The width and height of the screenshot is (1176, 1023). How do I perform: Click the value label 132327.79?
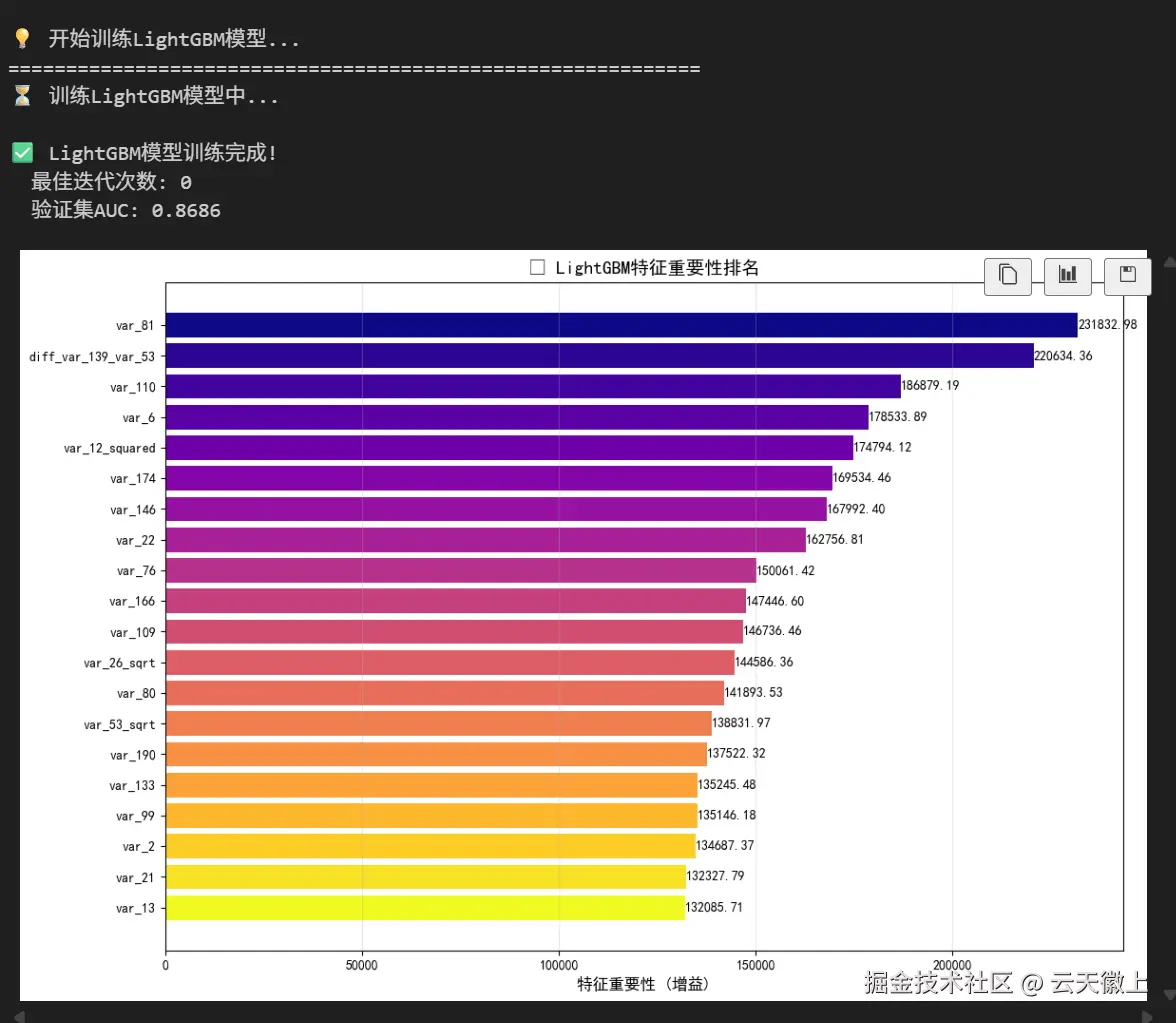pyautogui.click(x=715, y=875)
